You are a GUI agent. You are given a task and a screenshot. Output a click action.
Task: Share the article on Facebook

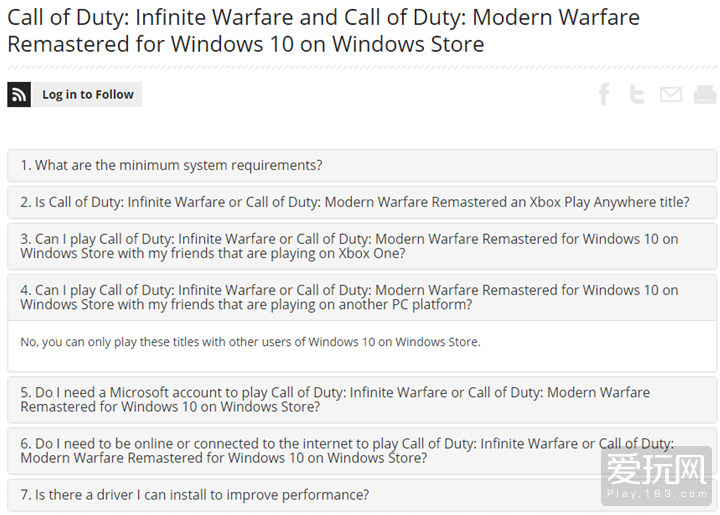604,95
